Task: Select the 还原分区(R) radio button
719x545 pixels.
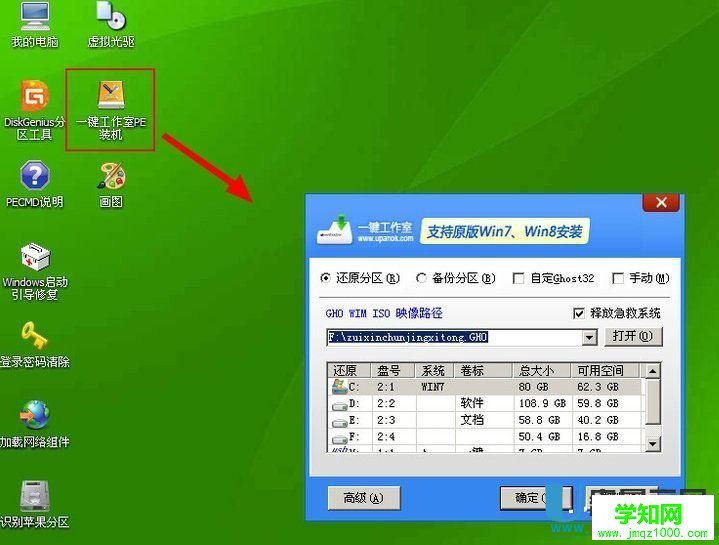Action: click(326, 278)
